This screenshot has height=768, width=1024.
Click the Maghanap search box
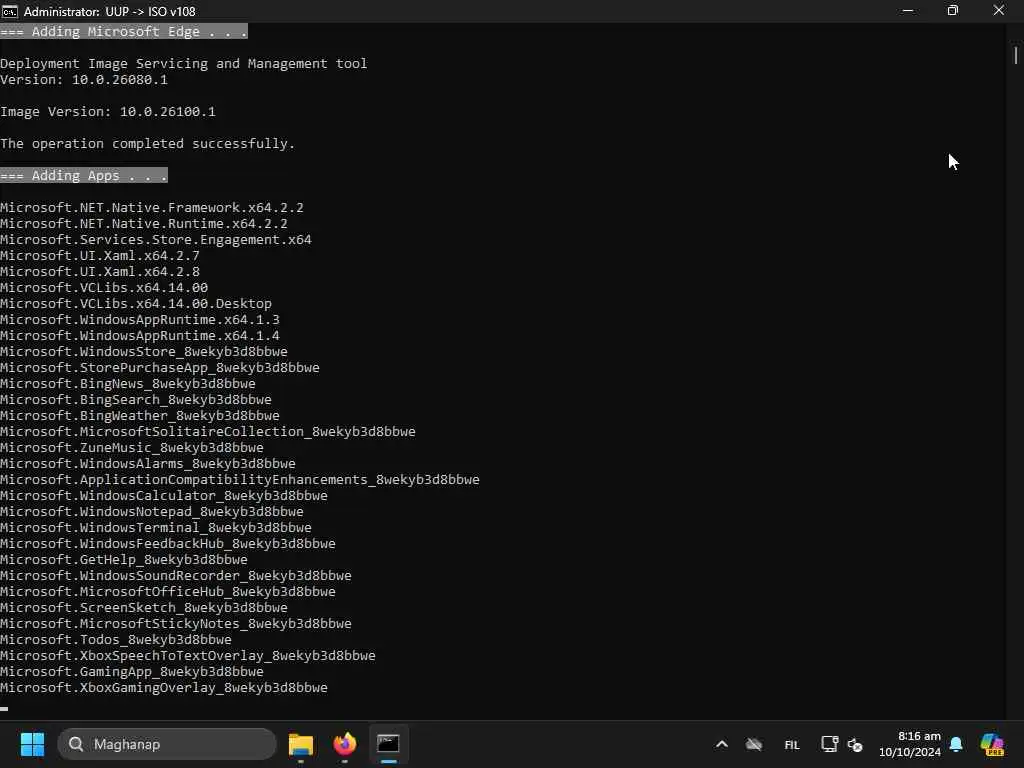point(167,744)
